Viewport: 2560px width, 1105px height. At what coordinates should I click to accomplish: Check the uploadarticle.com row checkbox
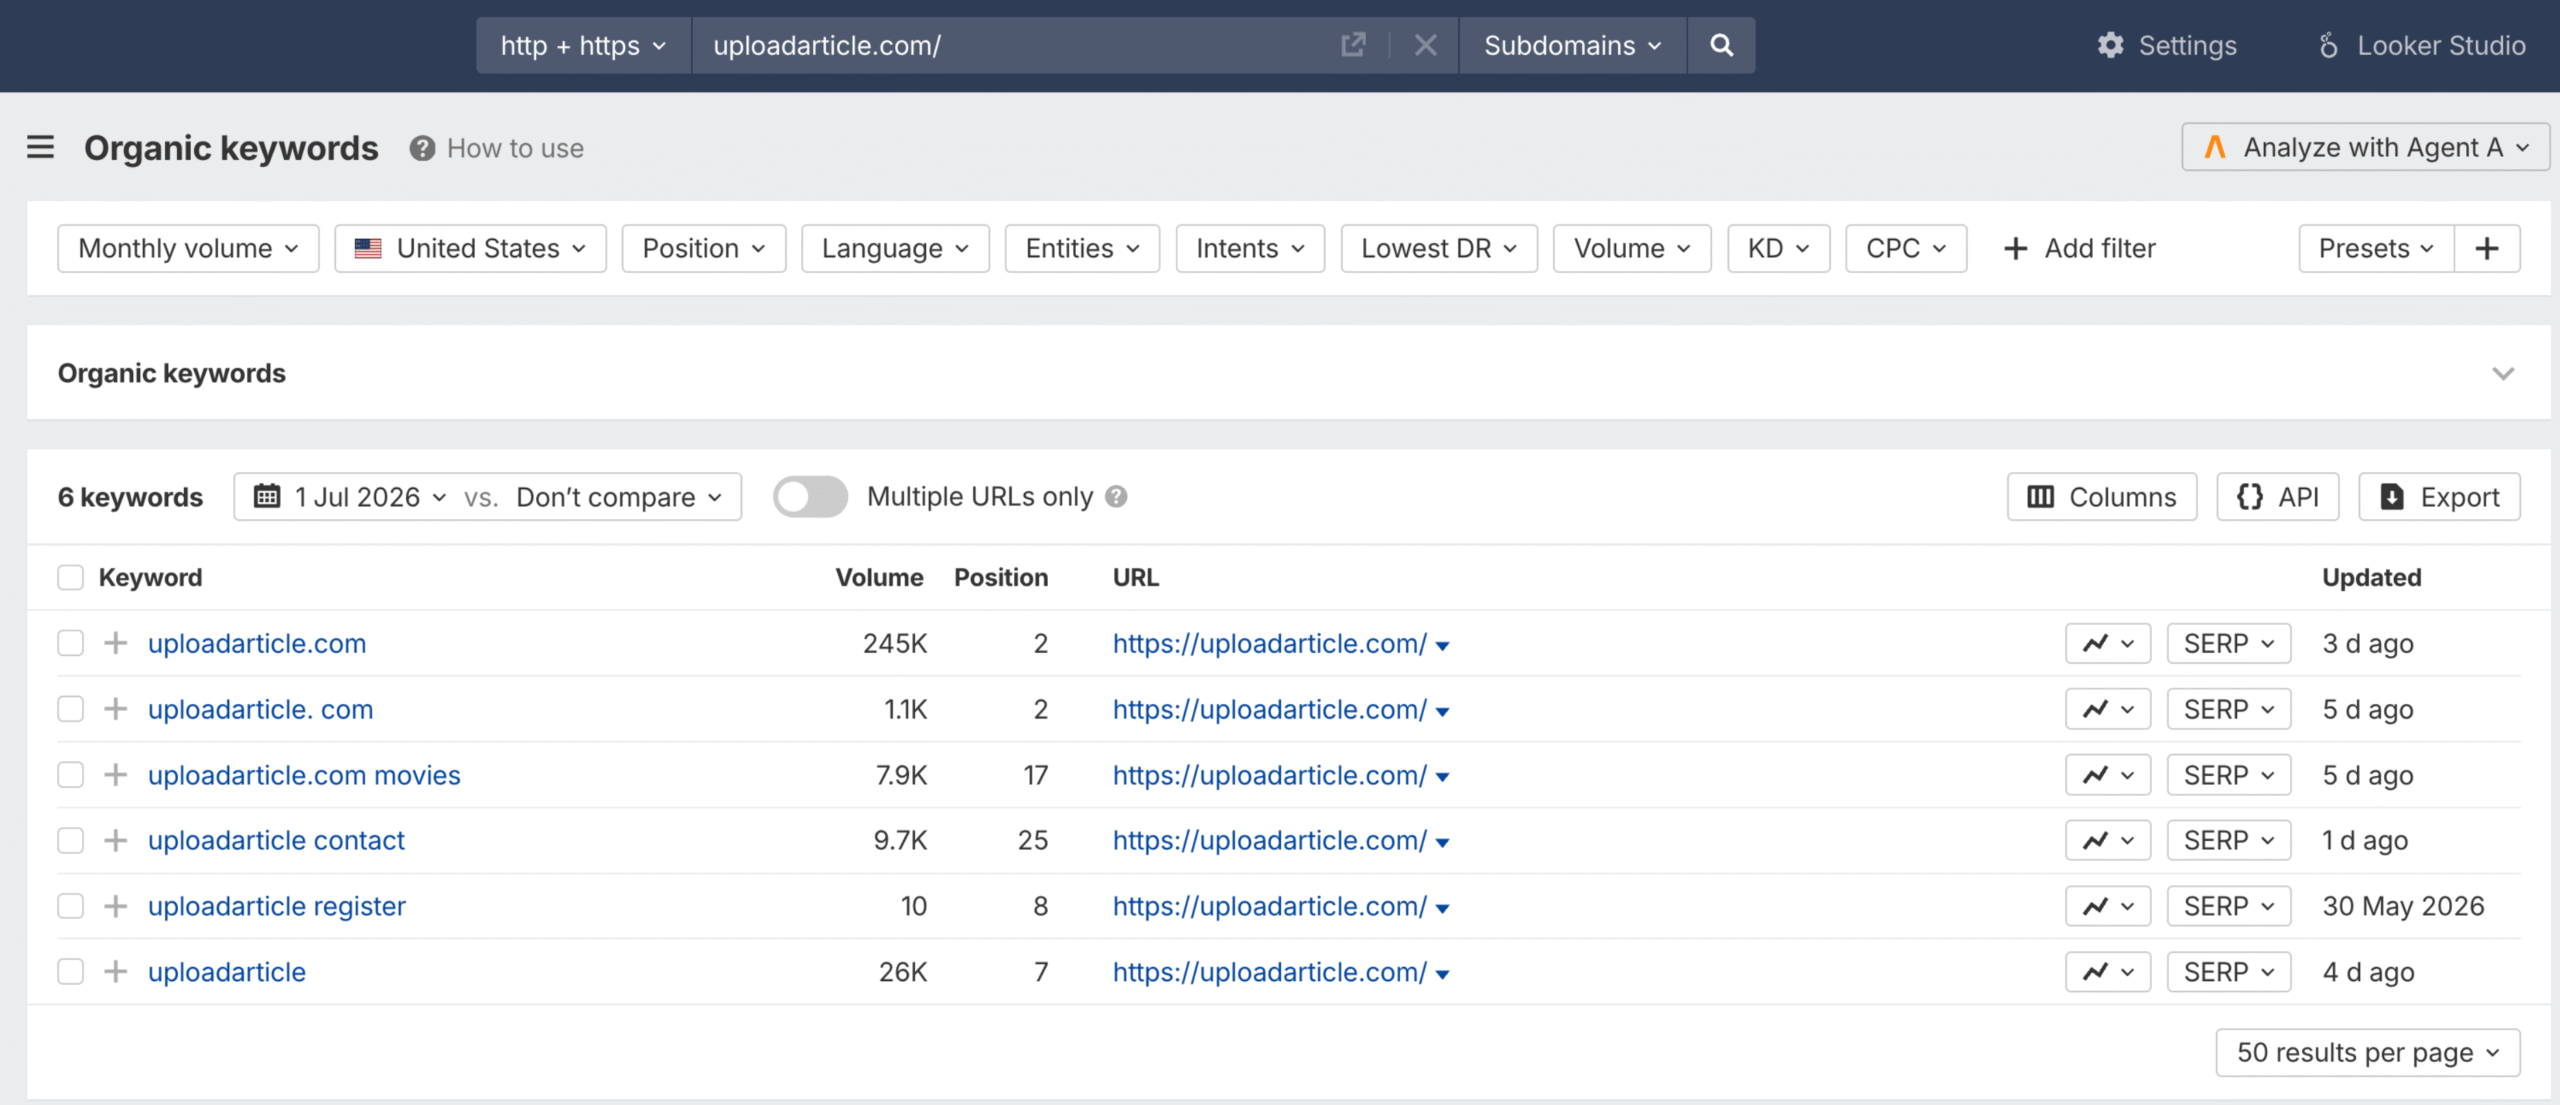click(x=70, y=643)
